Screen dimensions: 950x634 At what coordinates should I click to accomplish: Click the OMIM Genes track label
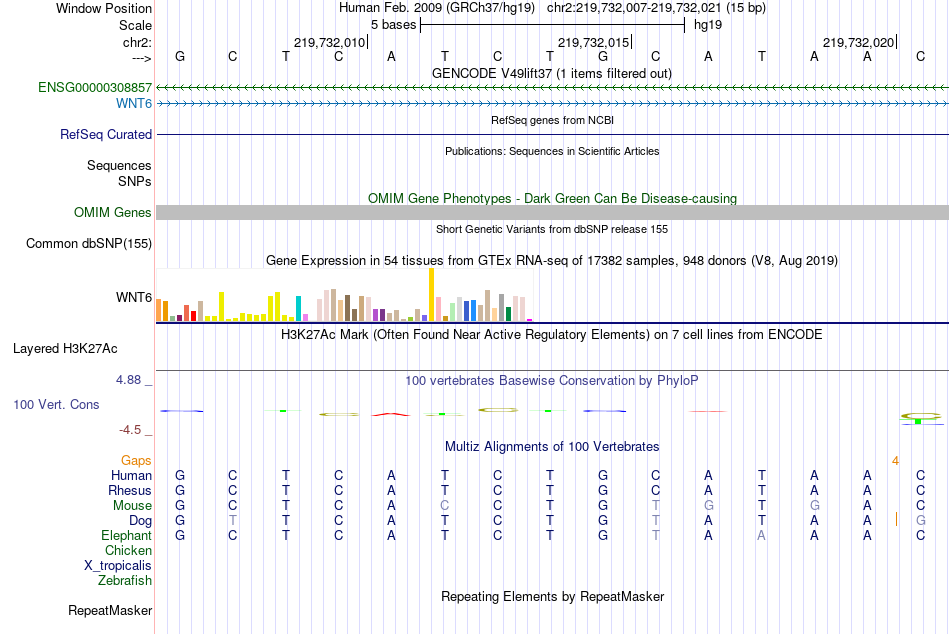(113, 212)
